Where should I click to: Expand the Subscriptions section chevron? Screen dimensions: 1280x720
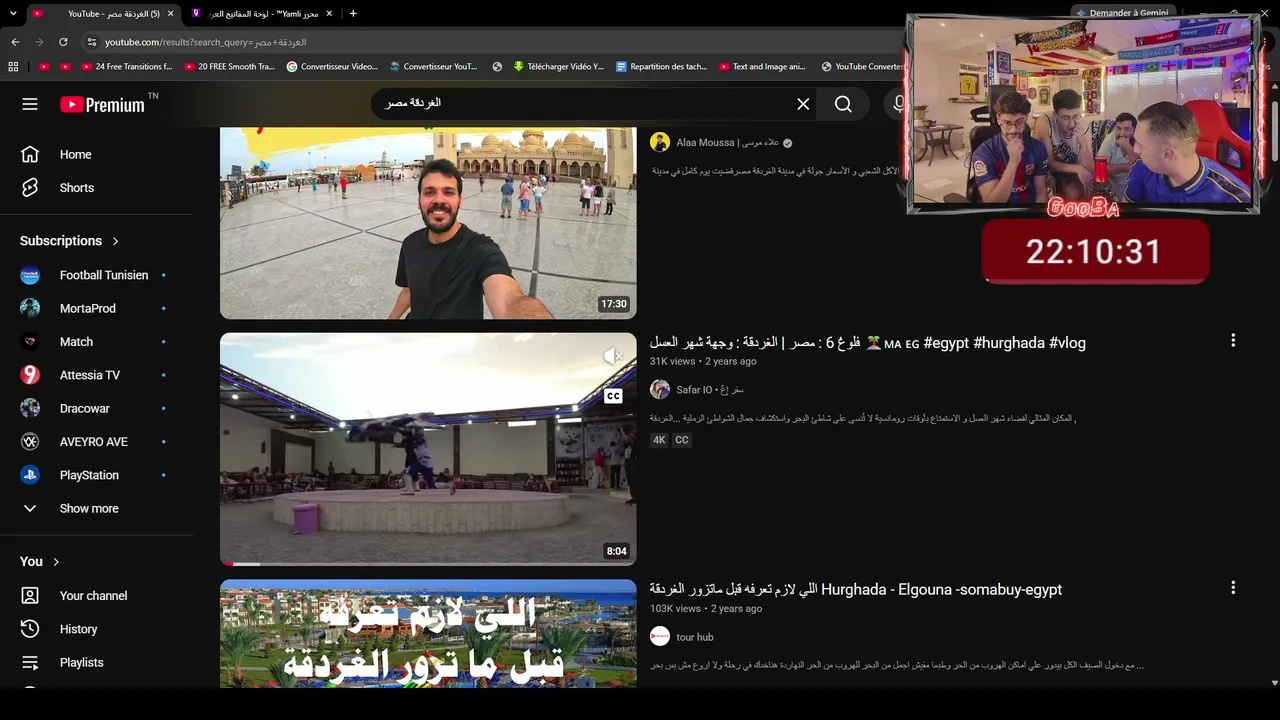tap(115, 241)
